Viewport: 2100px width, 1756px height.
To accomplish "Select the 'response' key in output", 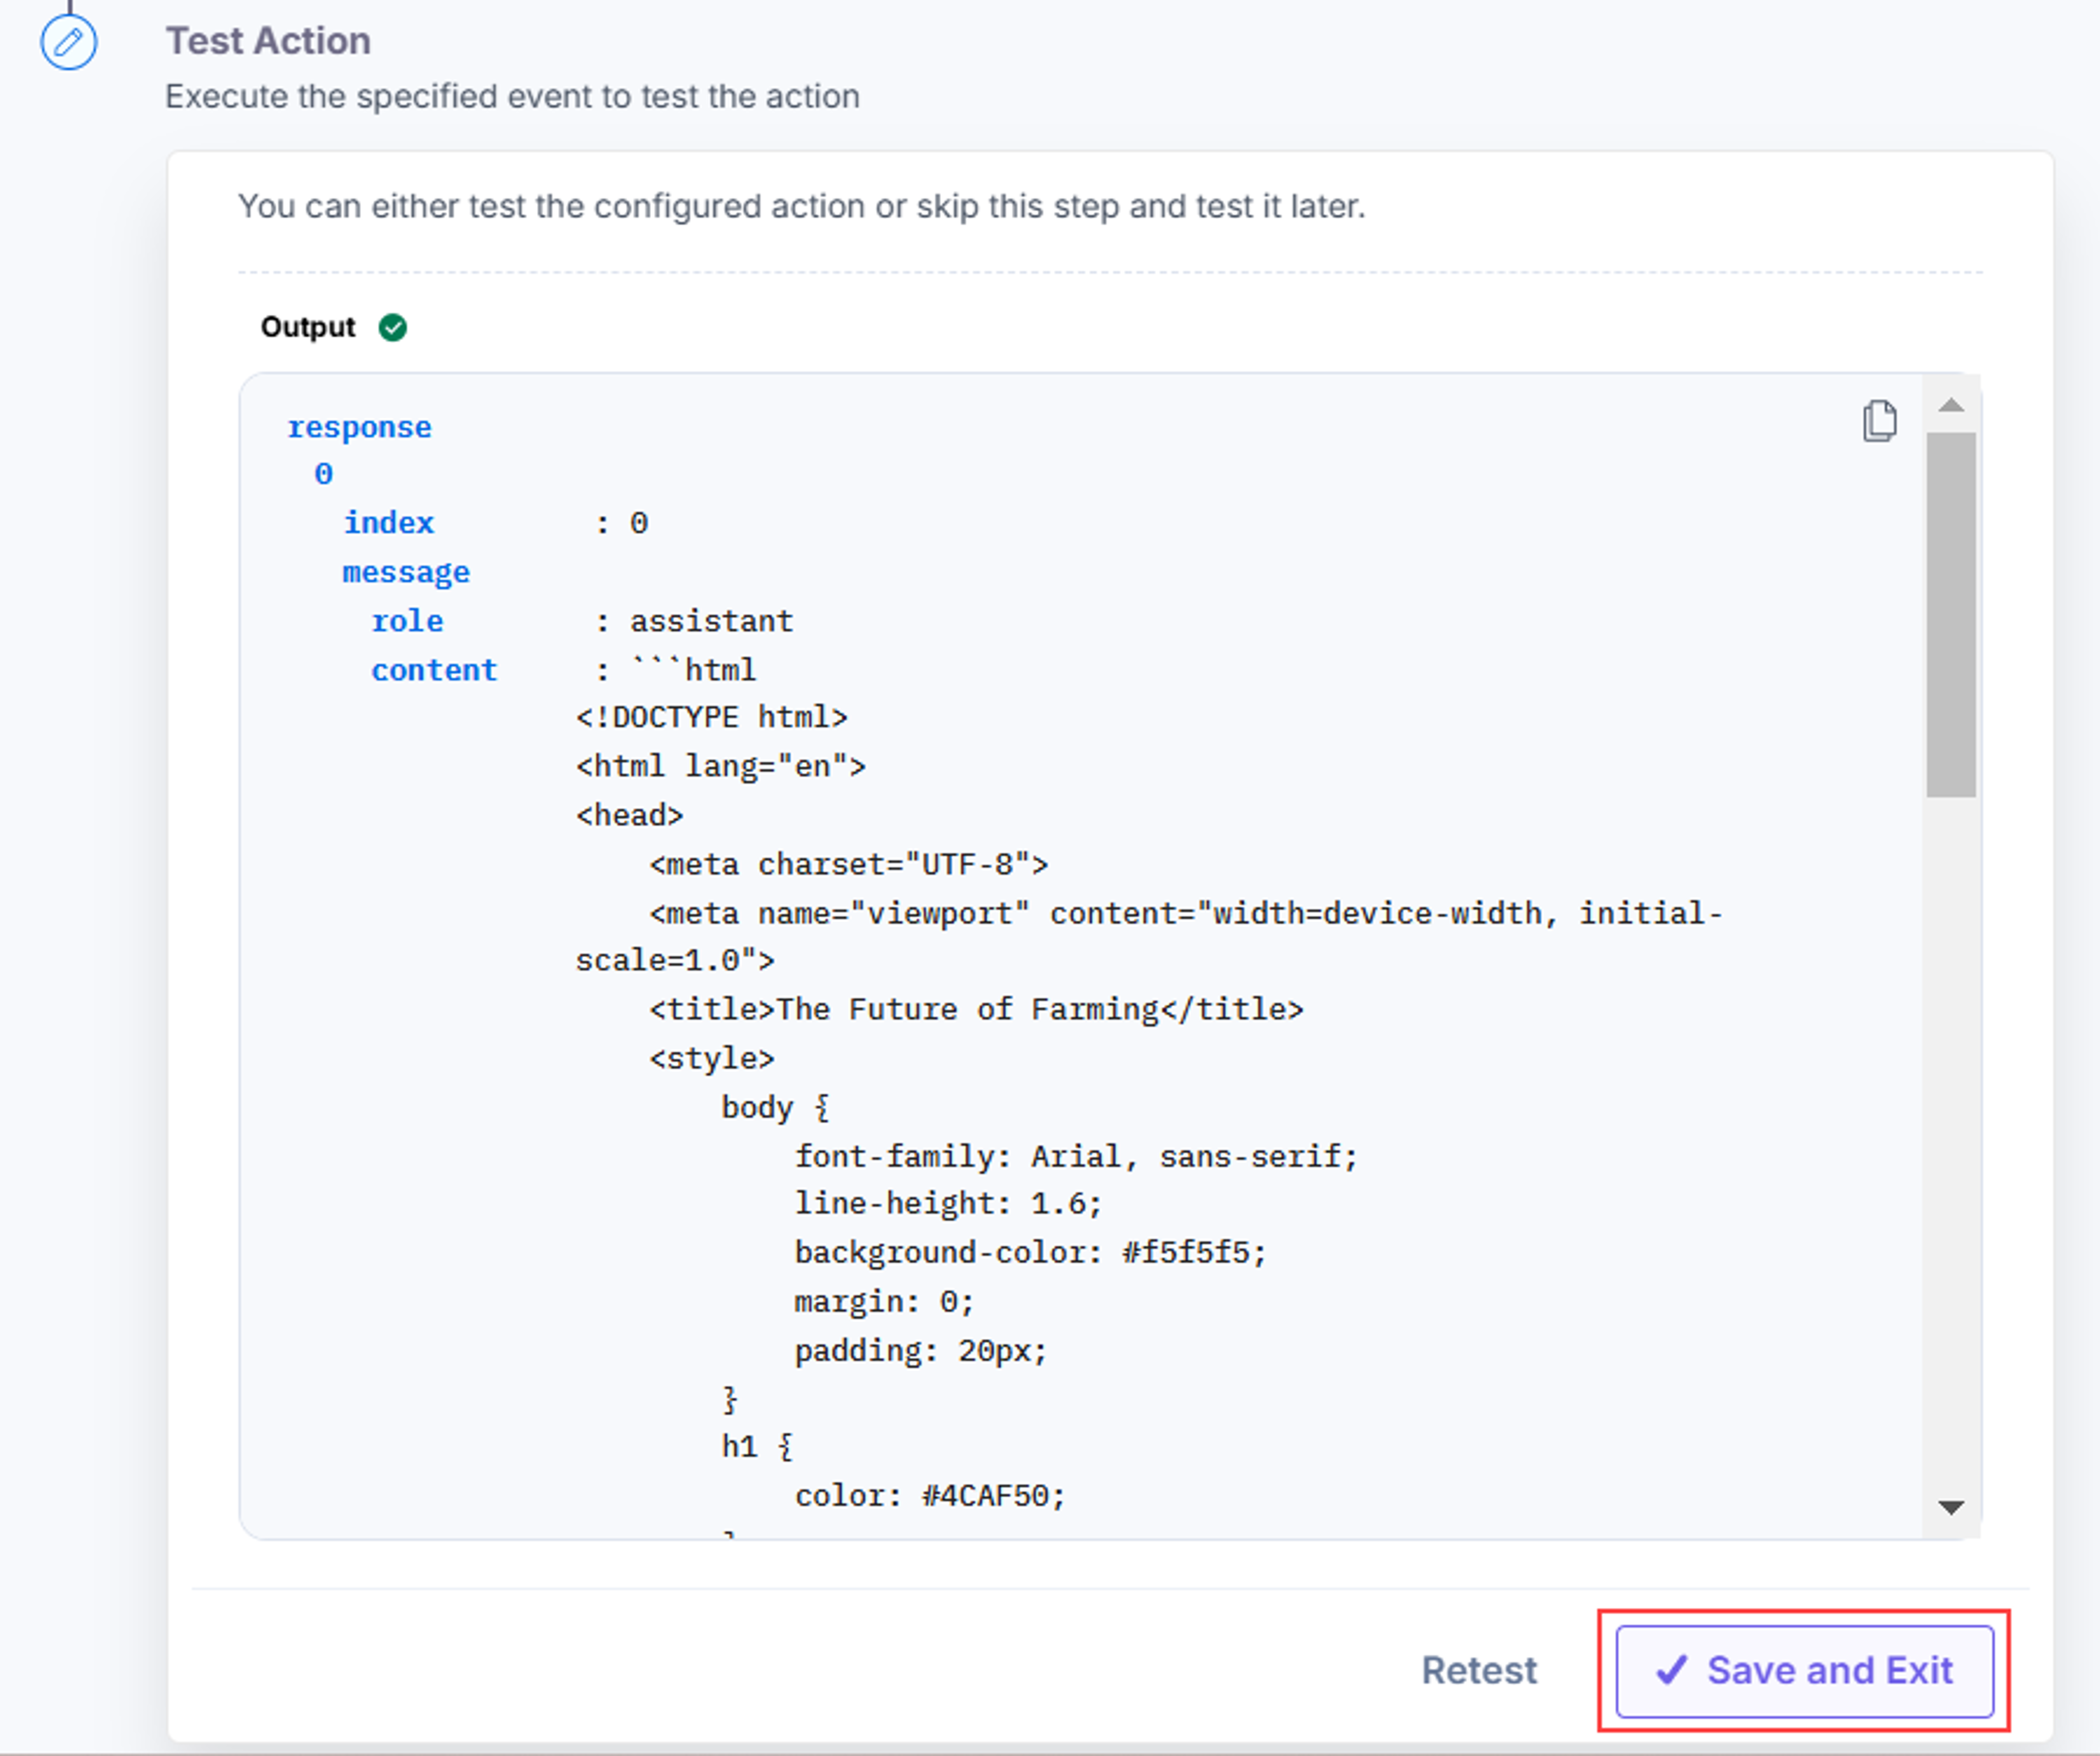I will (x=359, y=427).
